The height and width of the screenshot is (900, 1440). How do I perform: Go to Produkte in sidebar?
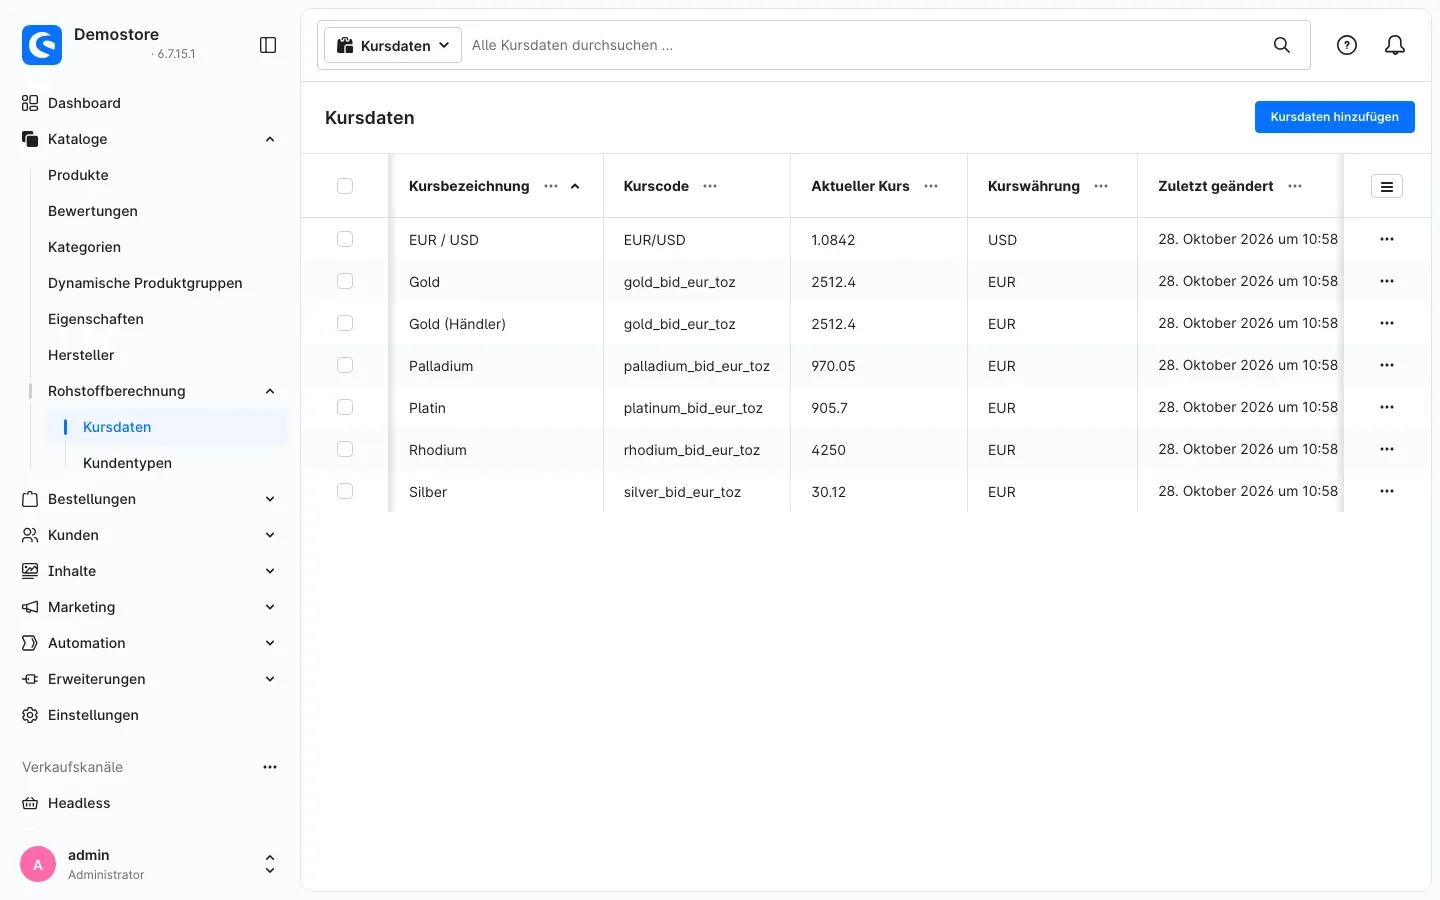tap(78, 175)
